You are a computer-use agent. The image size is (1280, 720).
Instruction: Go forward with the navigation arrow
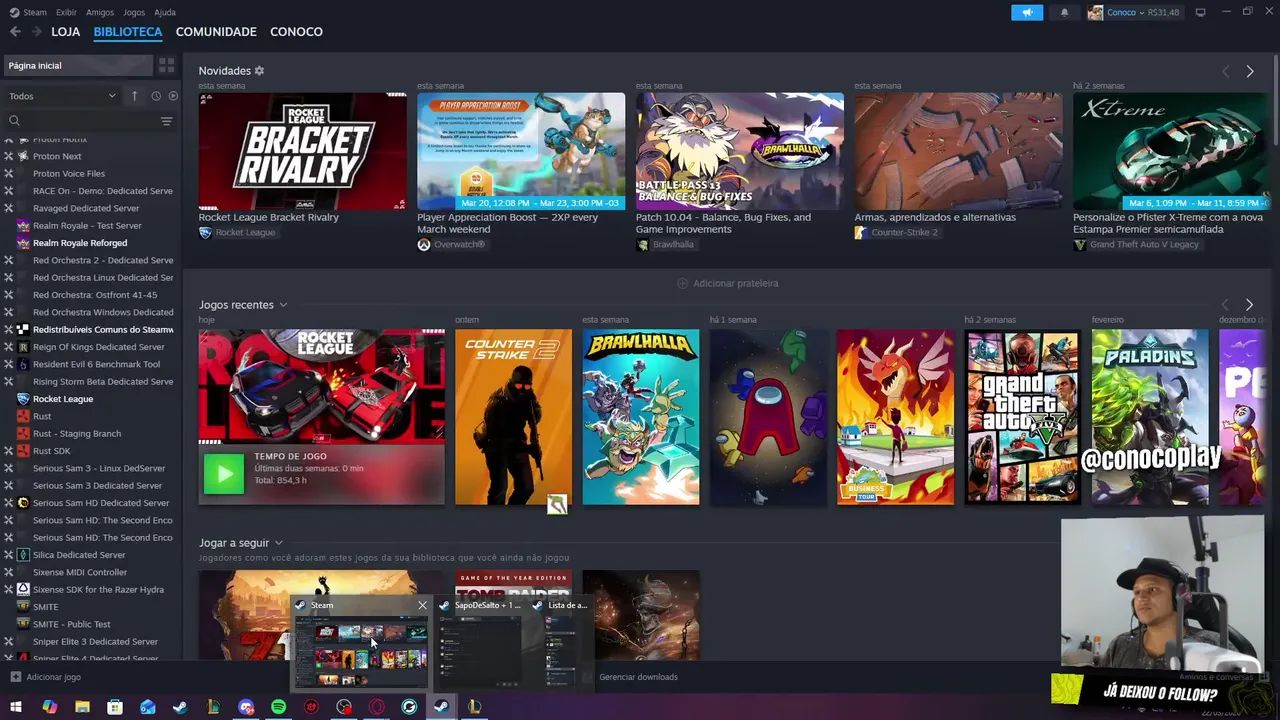(x=36, y=32)
